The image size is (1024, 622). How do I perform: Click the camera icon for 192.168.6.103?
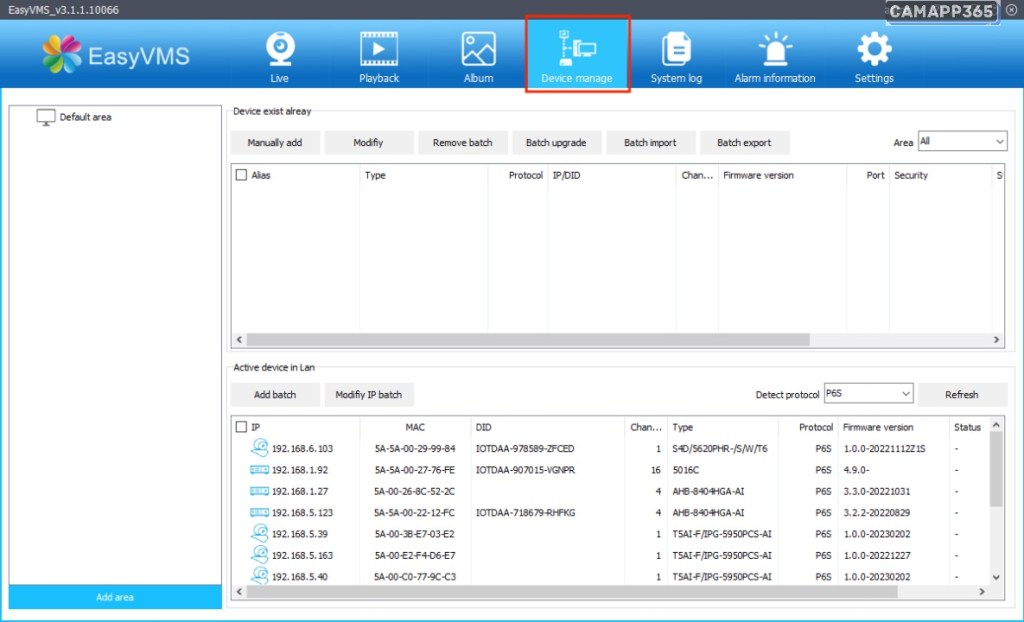click(259, 448)
